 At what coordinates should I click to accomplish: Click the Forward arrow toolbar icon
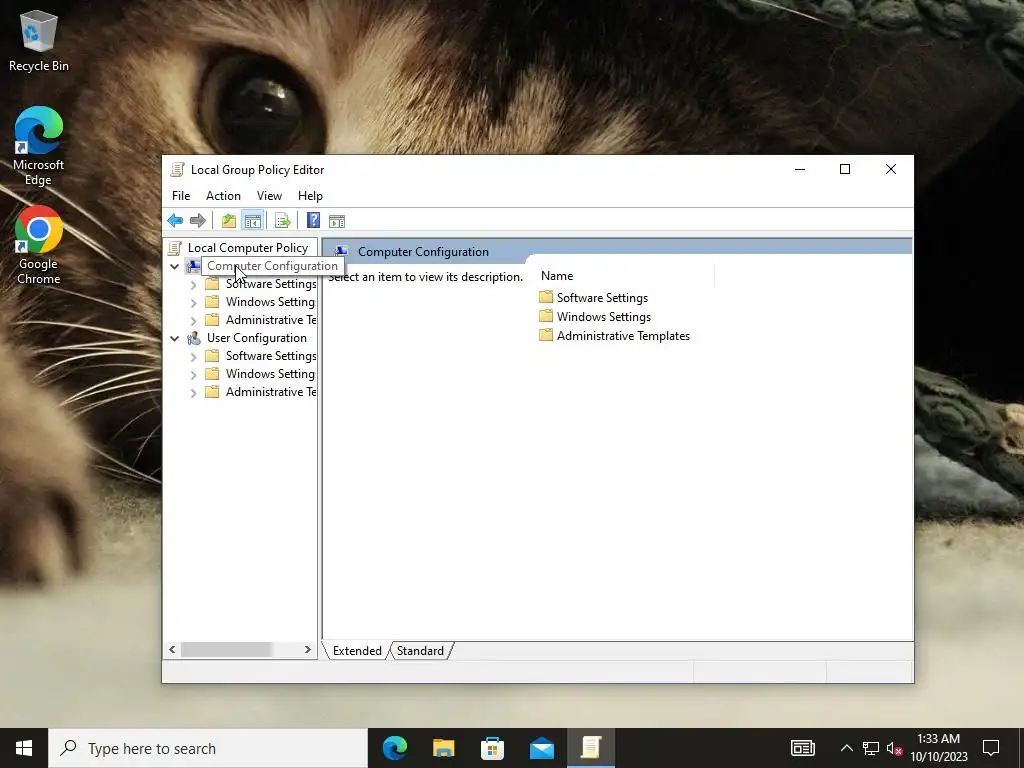click(x=197, y=221)
